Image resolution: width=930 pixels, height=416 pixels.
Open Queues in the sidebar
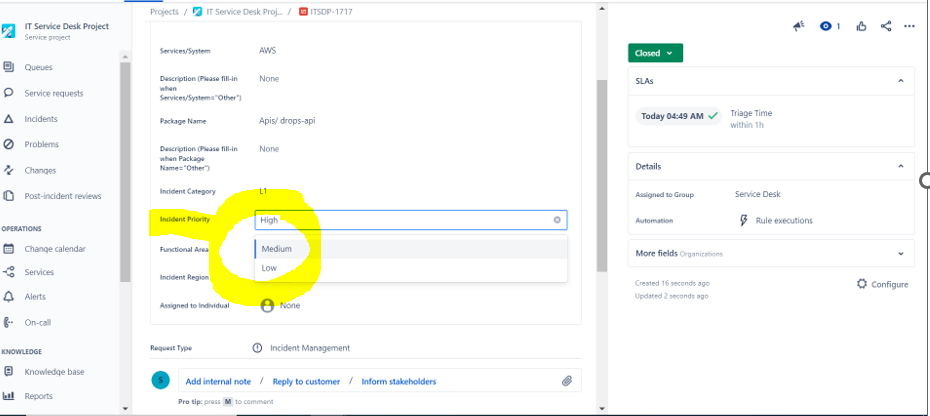pyautogui.click(x=39, y=67)
